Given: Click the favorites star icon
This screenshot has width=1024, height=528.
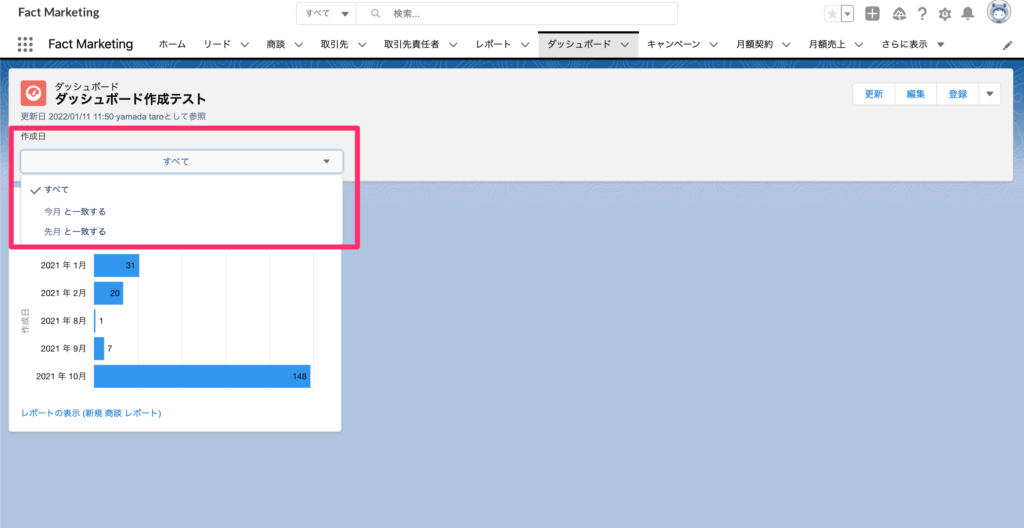Looking at the screenshot, I should [832, 14].
